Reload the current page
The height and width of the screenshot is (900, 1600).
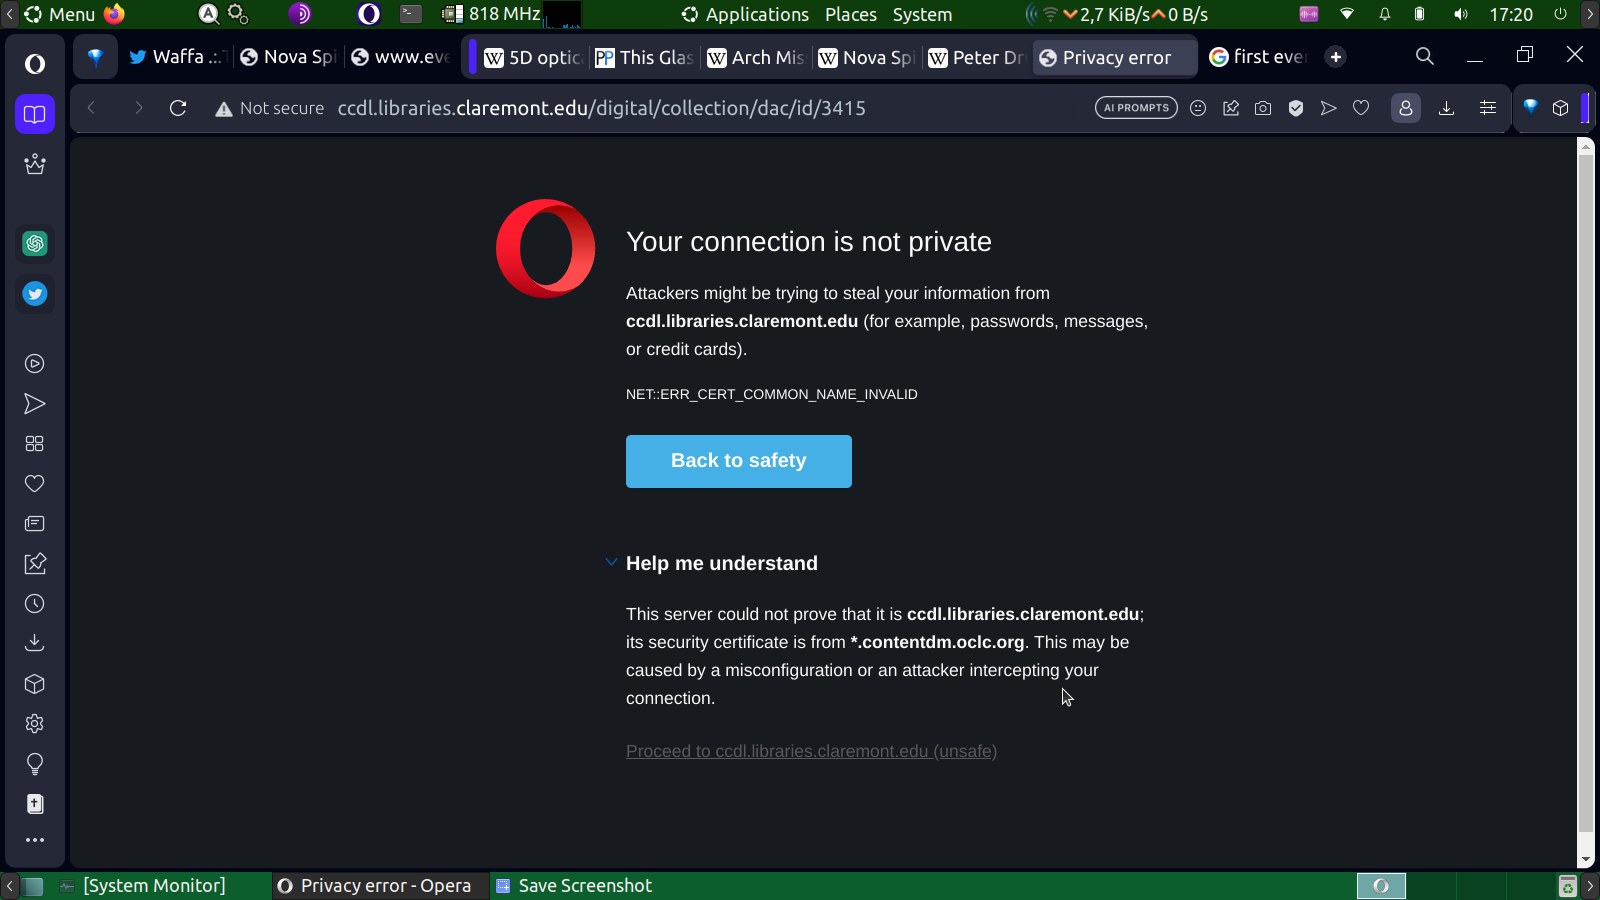[x=178, y=108]
